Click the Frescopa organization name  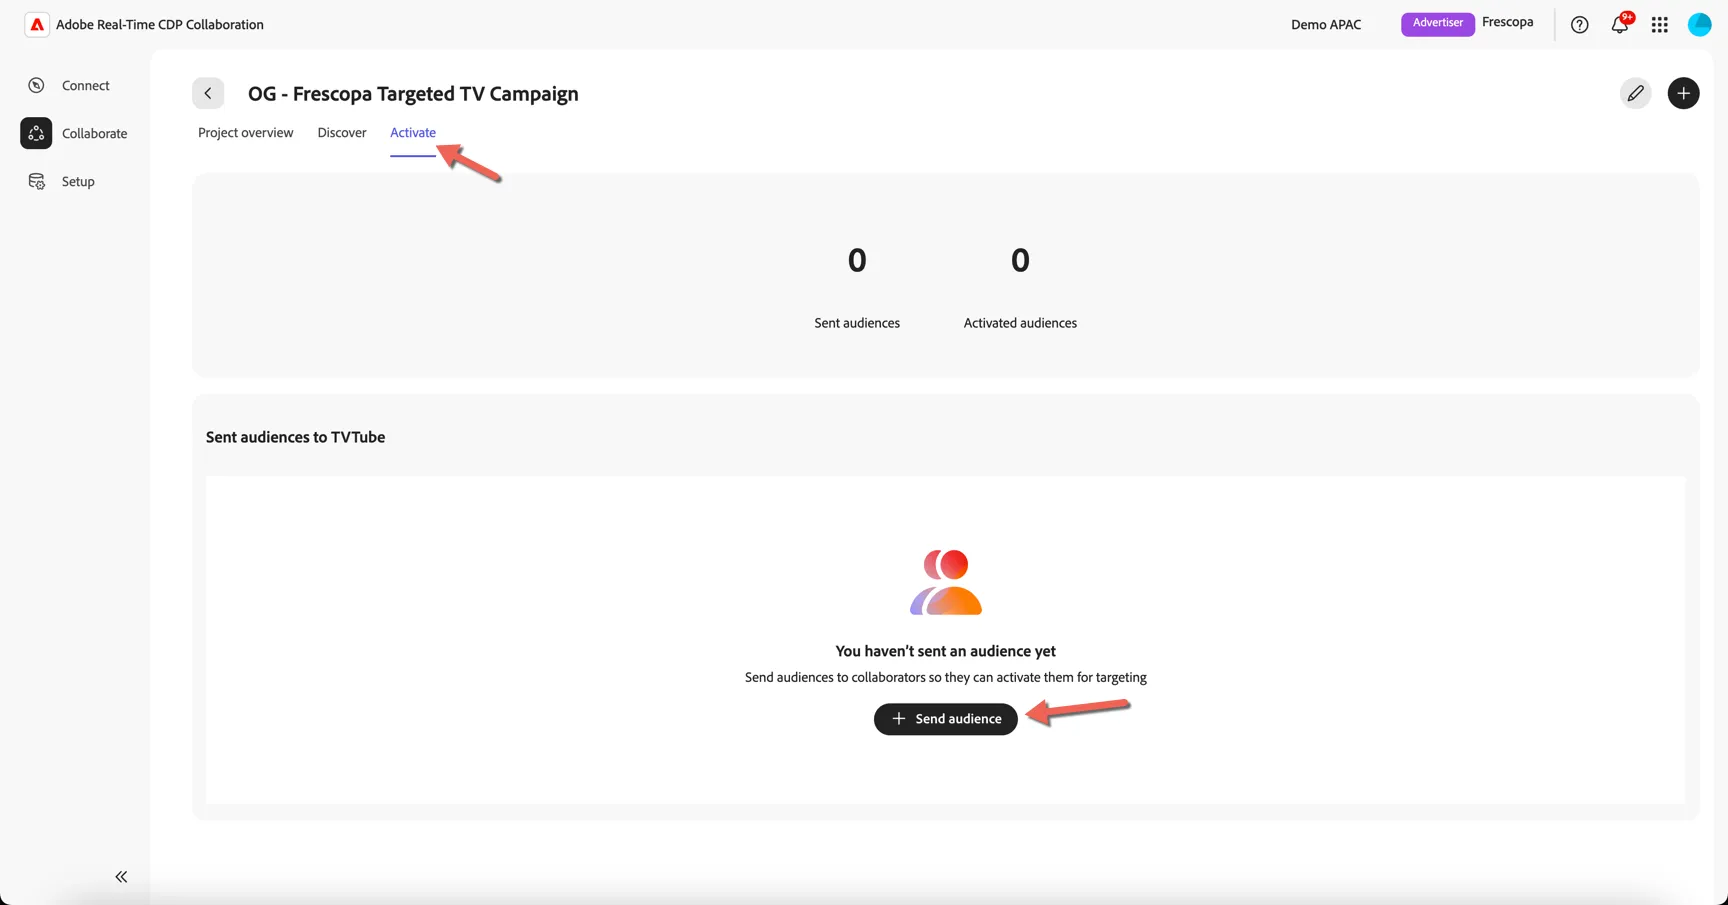[1507, 22]
